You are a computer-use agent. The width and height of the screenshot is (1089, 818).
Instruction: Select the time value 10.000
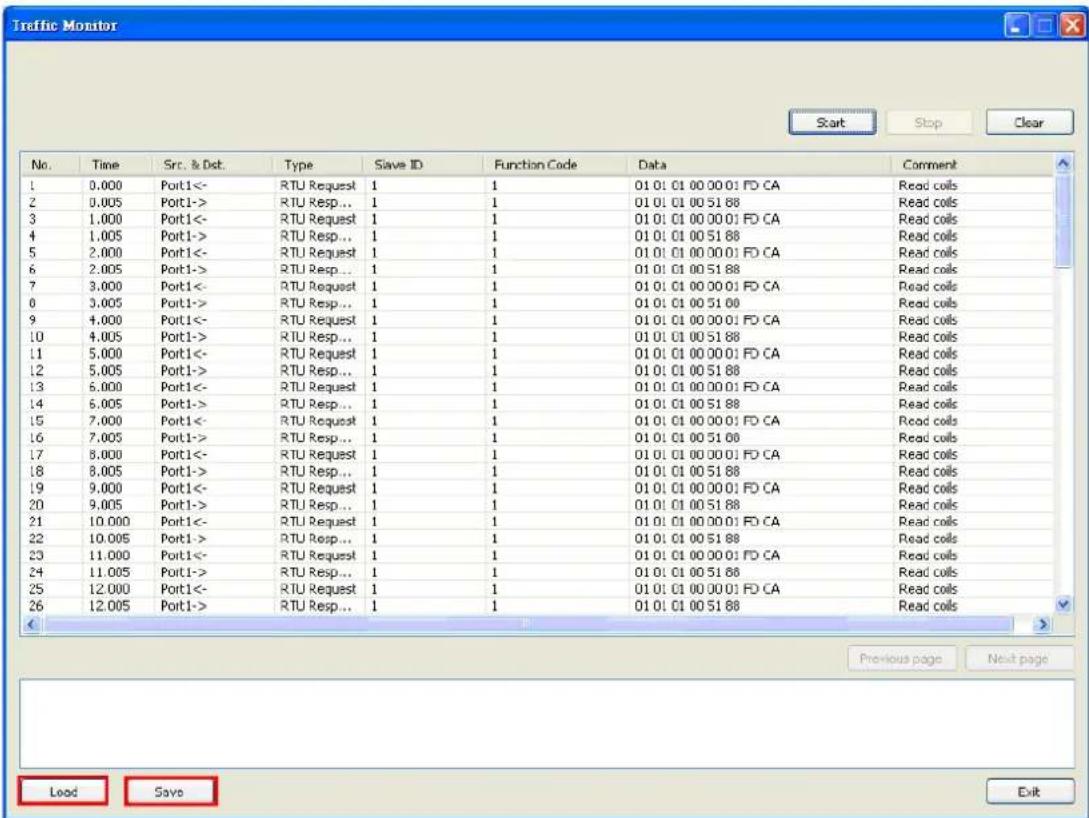pyautogui.click(x=109, y=522)
